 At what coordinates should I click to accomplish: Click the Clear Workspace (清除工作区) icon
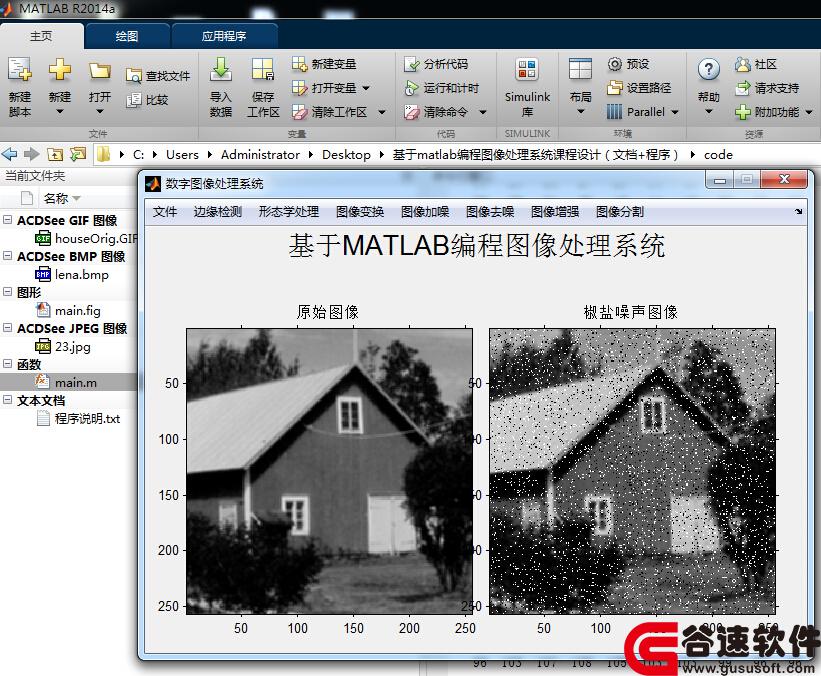click(299, 112)
